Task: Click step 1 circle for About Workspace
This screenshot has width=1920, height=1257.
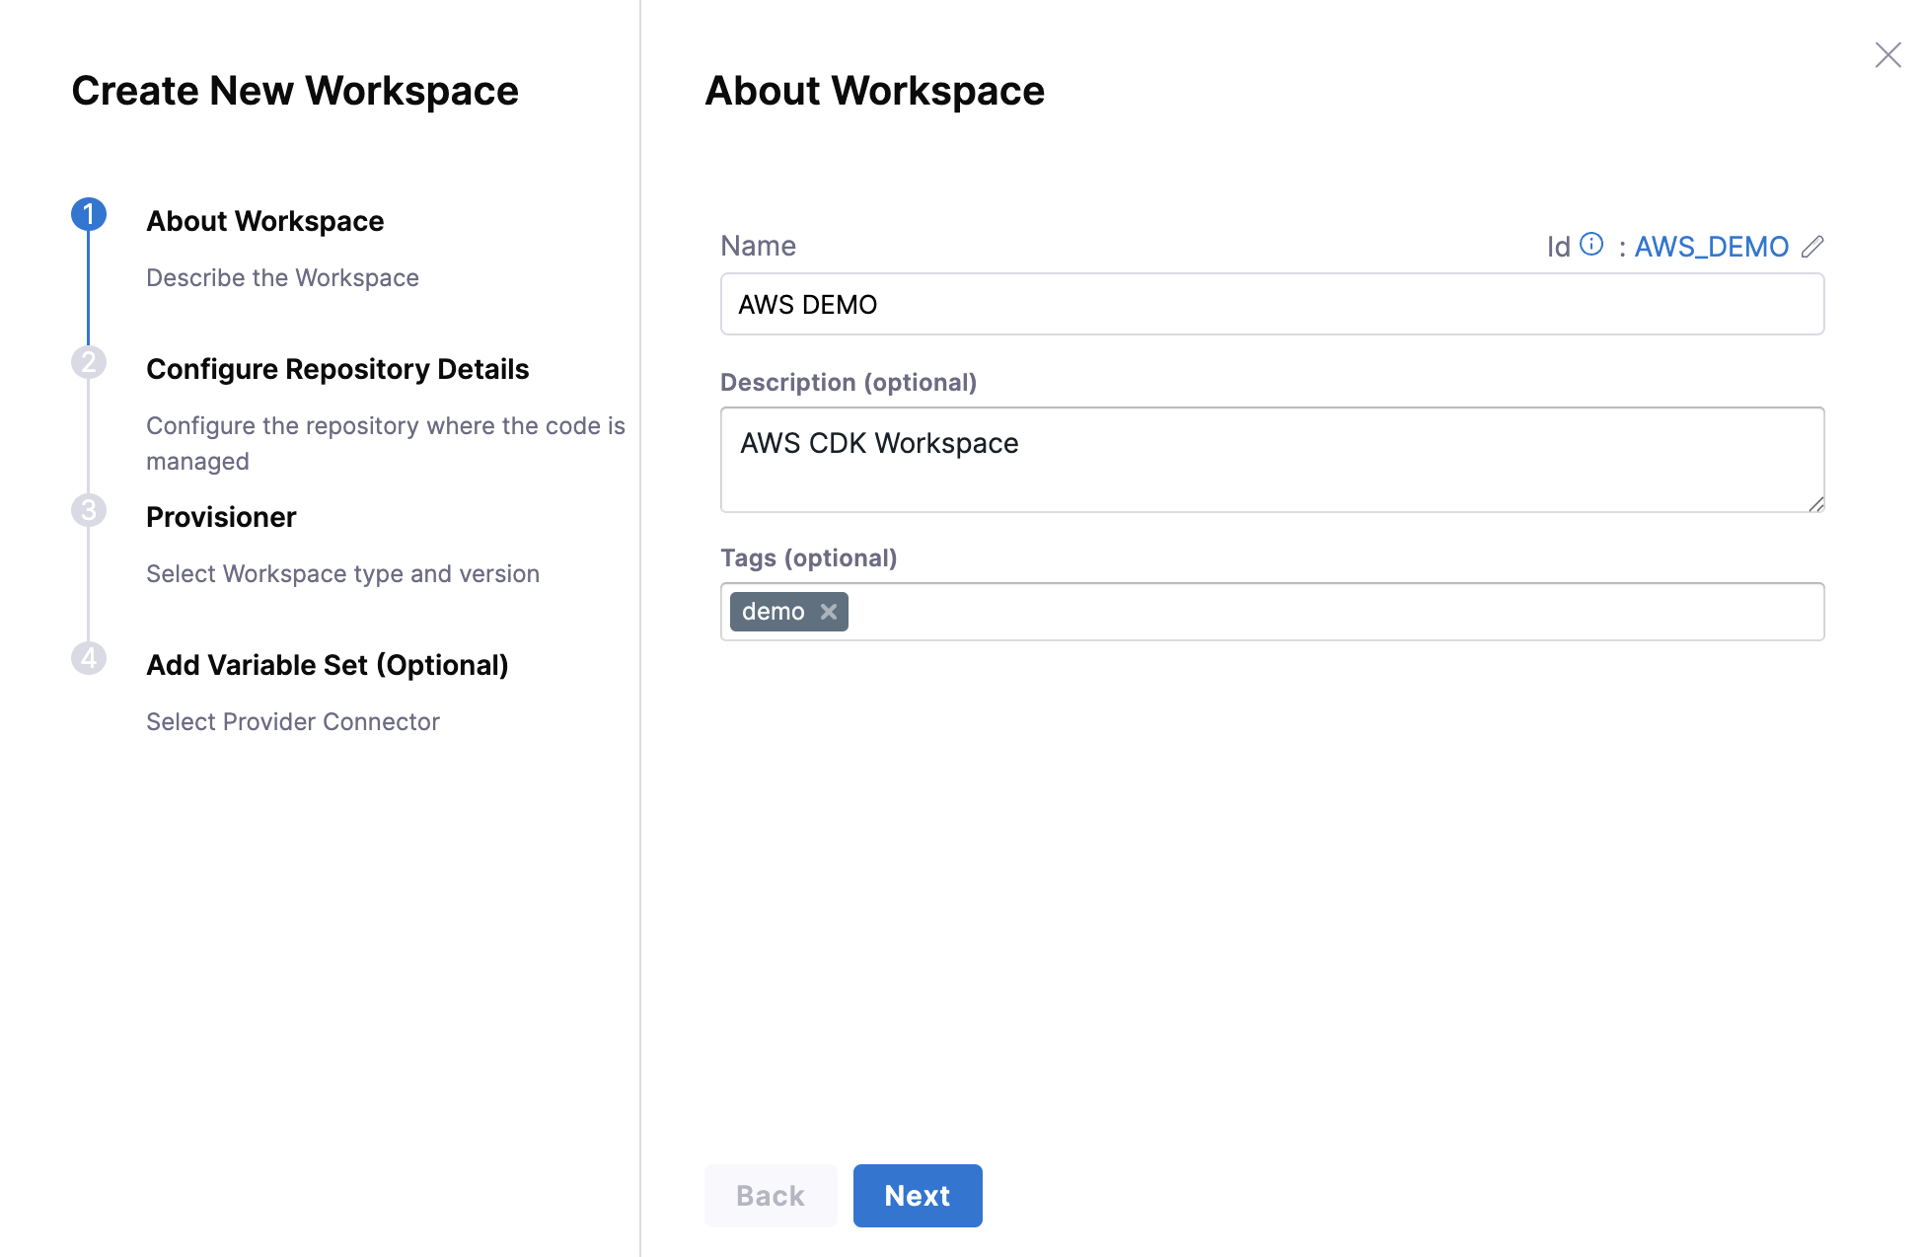Action: [89, 214]
